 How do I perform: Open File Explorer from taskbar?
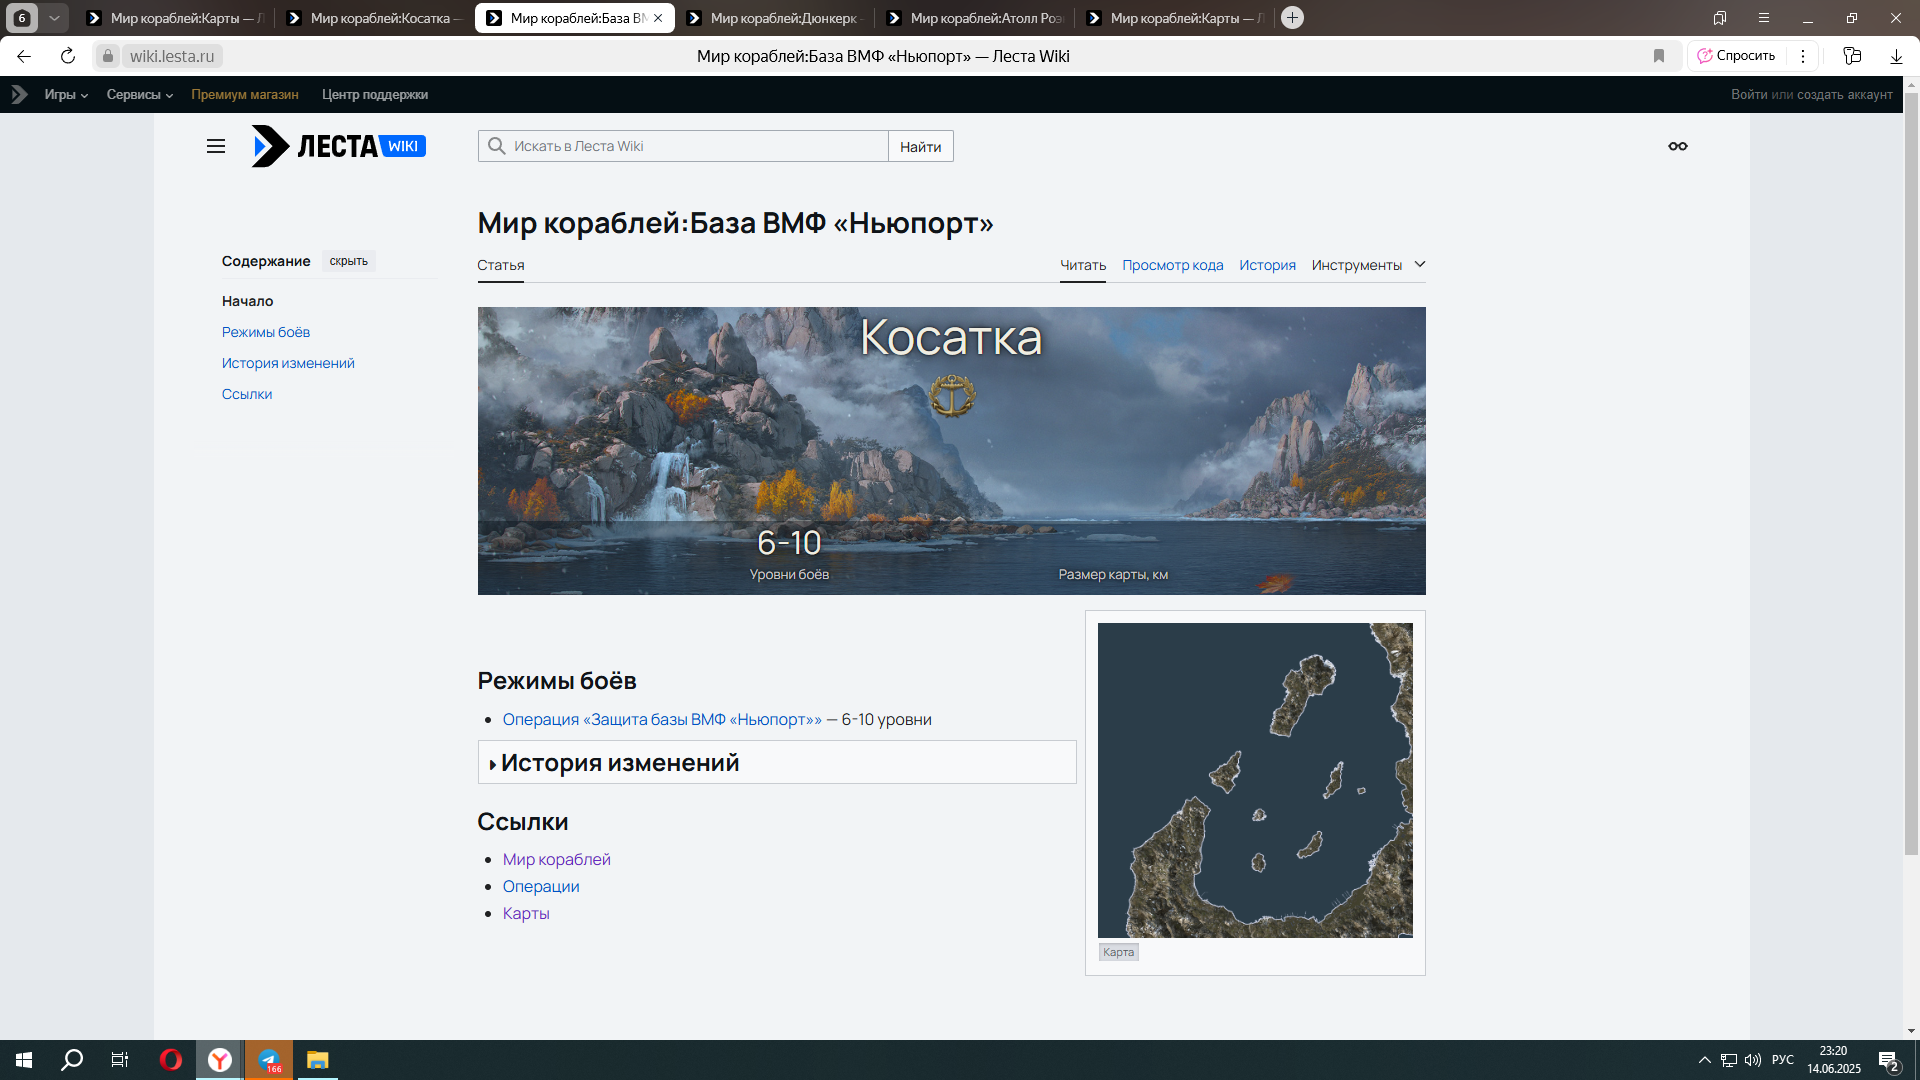tap(318, 1060)
